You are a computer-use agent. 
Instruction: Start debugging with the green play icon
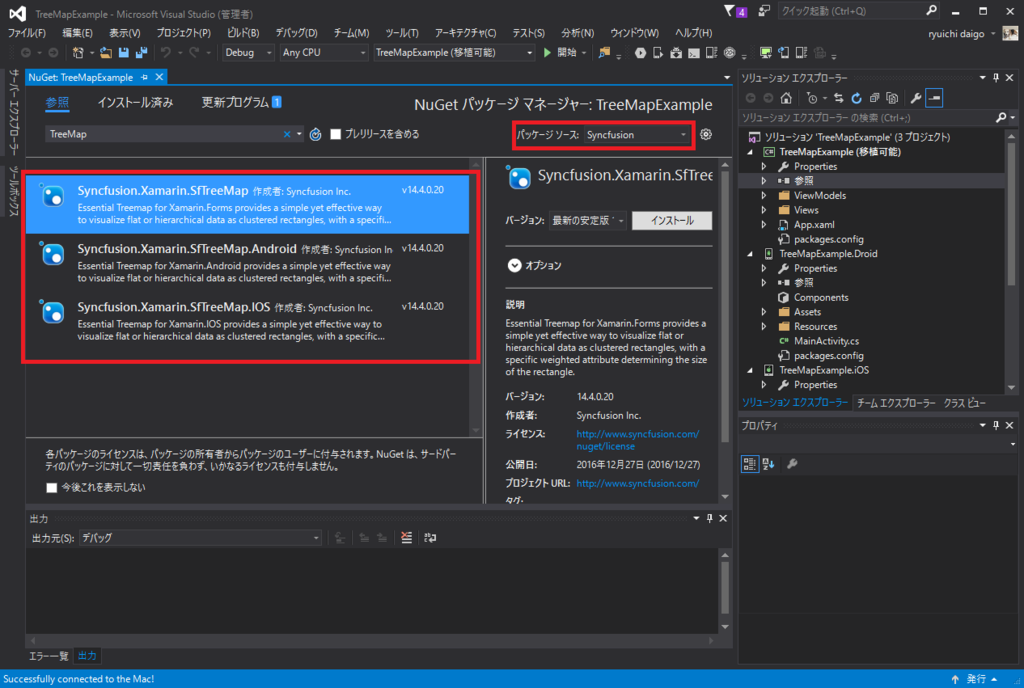[547, 53]
